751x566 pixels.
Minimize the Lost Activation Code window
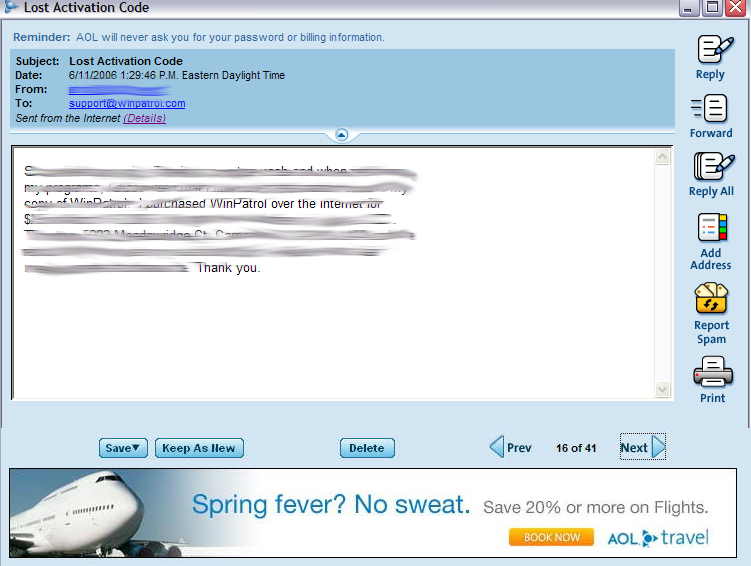pos(688,8)
